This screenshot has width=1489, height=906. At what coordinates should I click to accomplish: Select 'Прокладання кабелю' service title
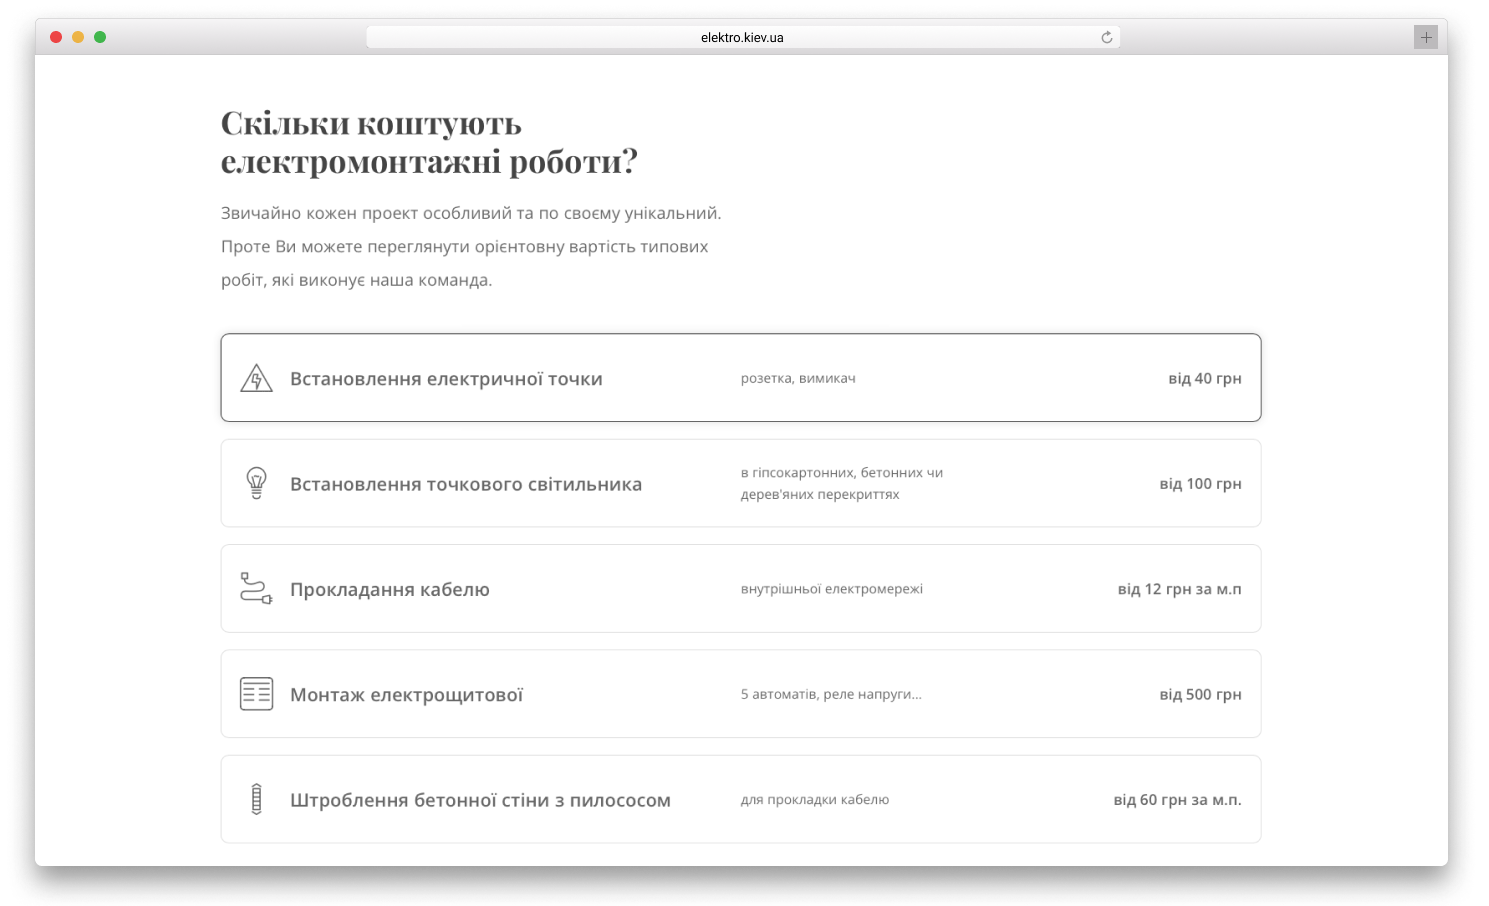pyautogui.click(x=390, y=590)
